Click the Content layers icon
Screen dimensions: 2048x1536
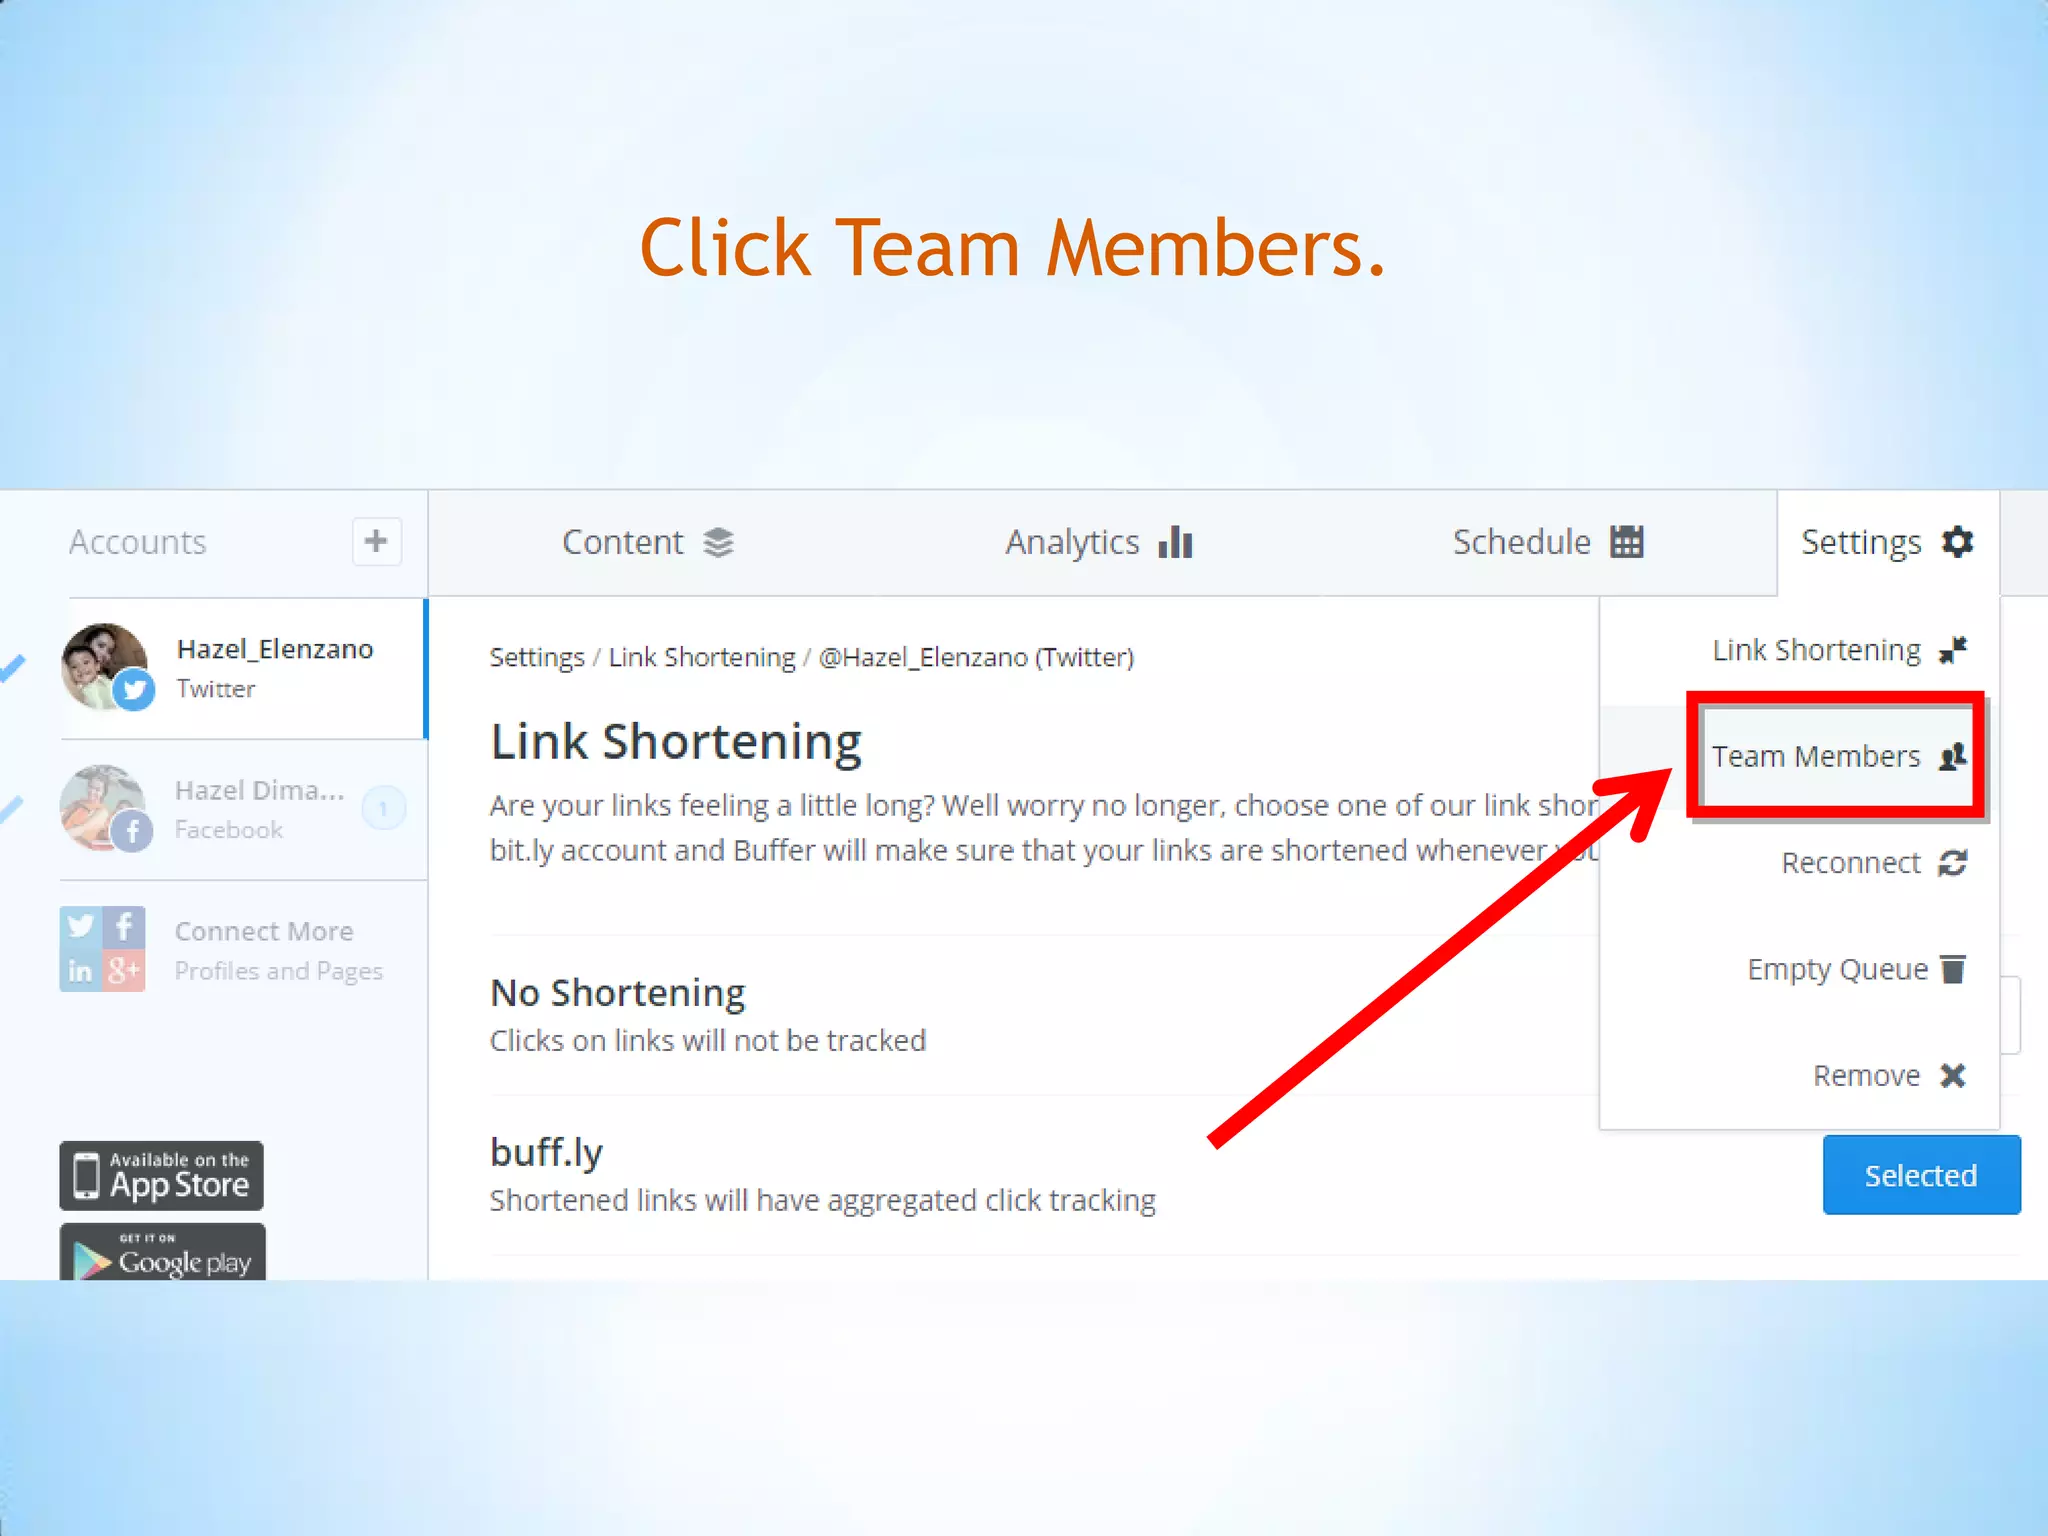(x=718, y=542)
